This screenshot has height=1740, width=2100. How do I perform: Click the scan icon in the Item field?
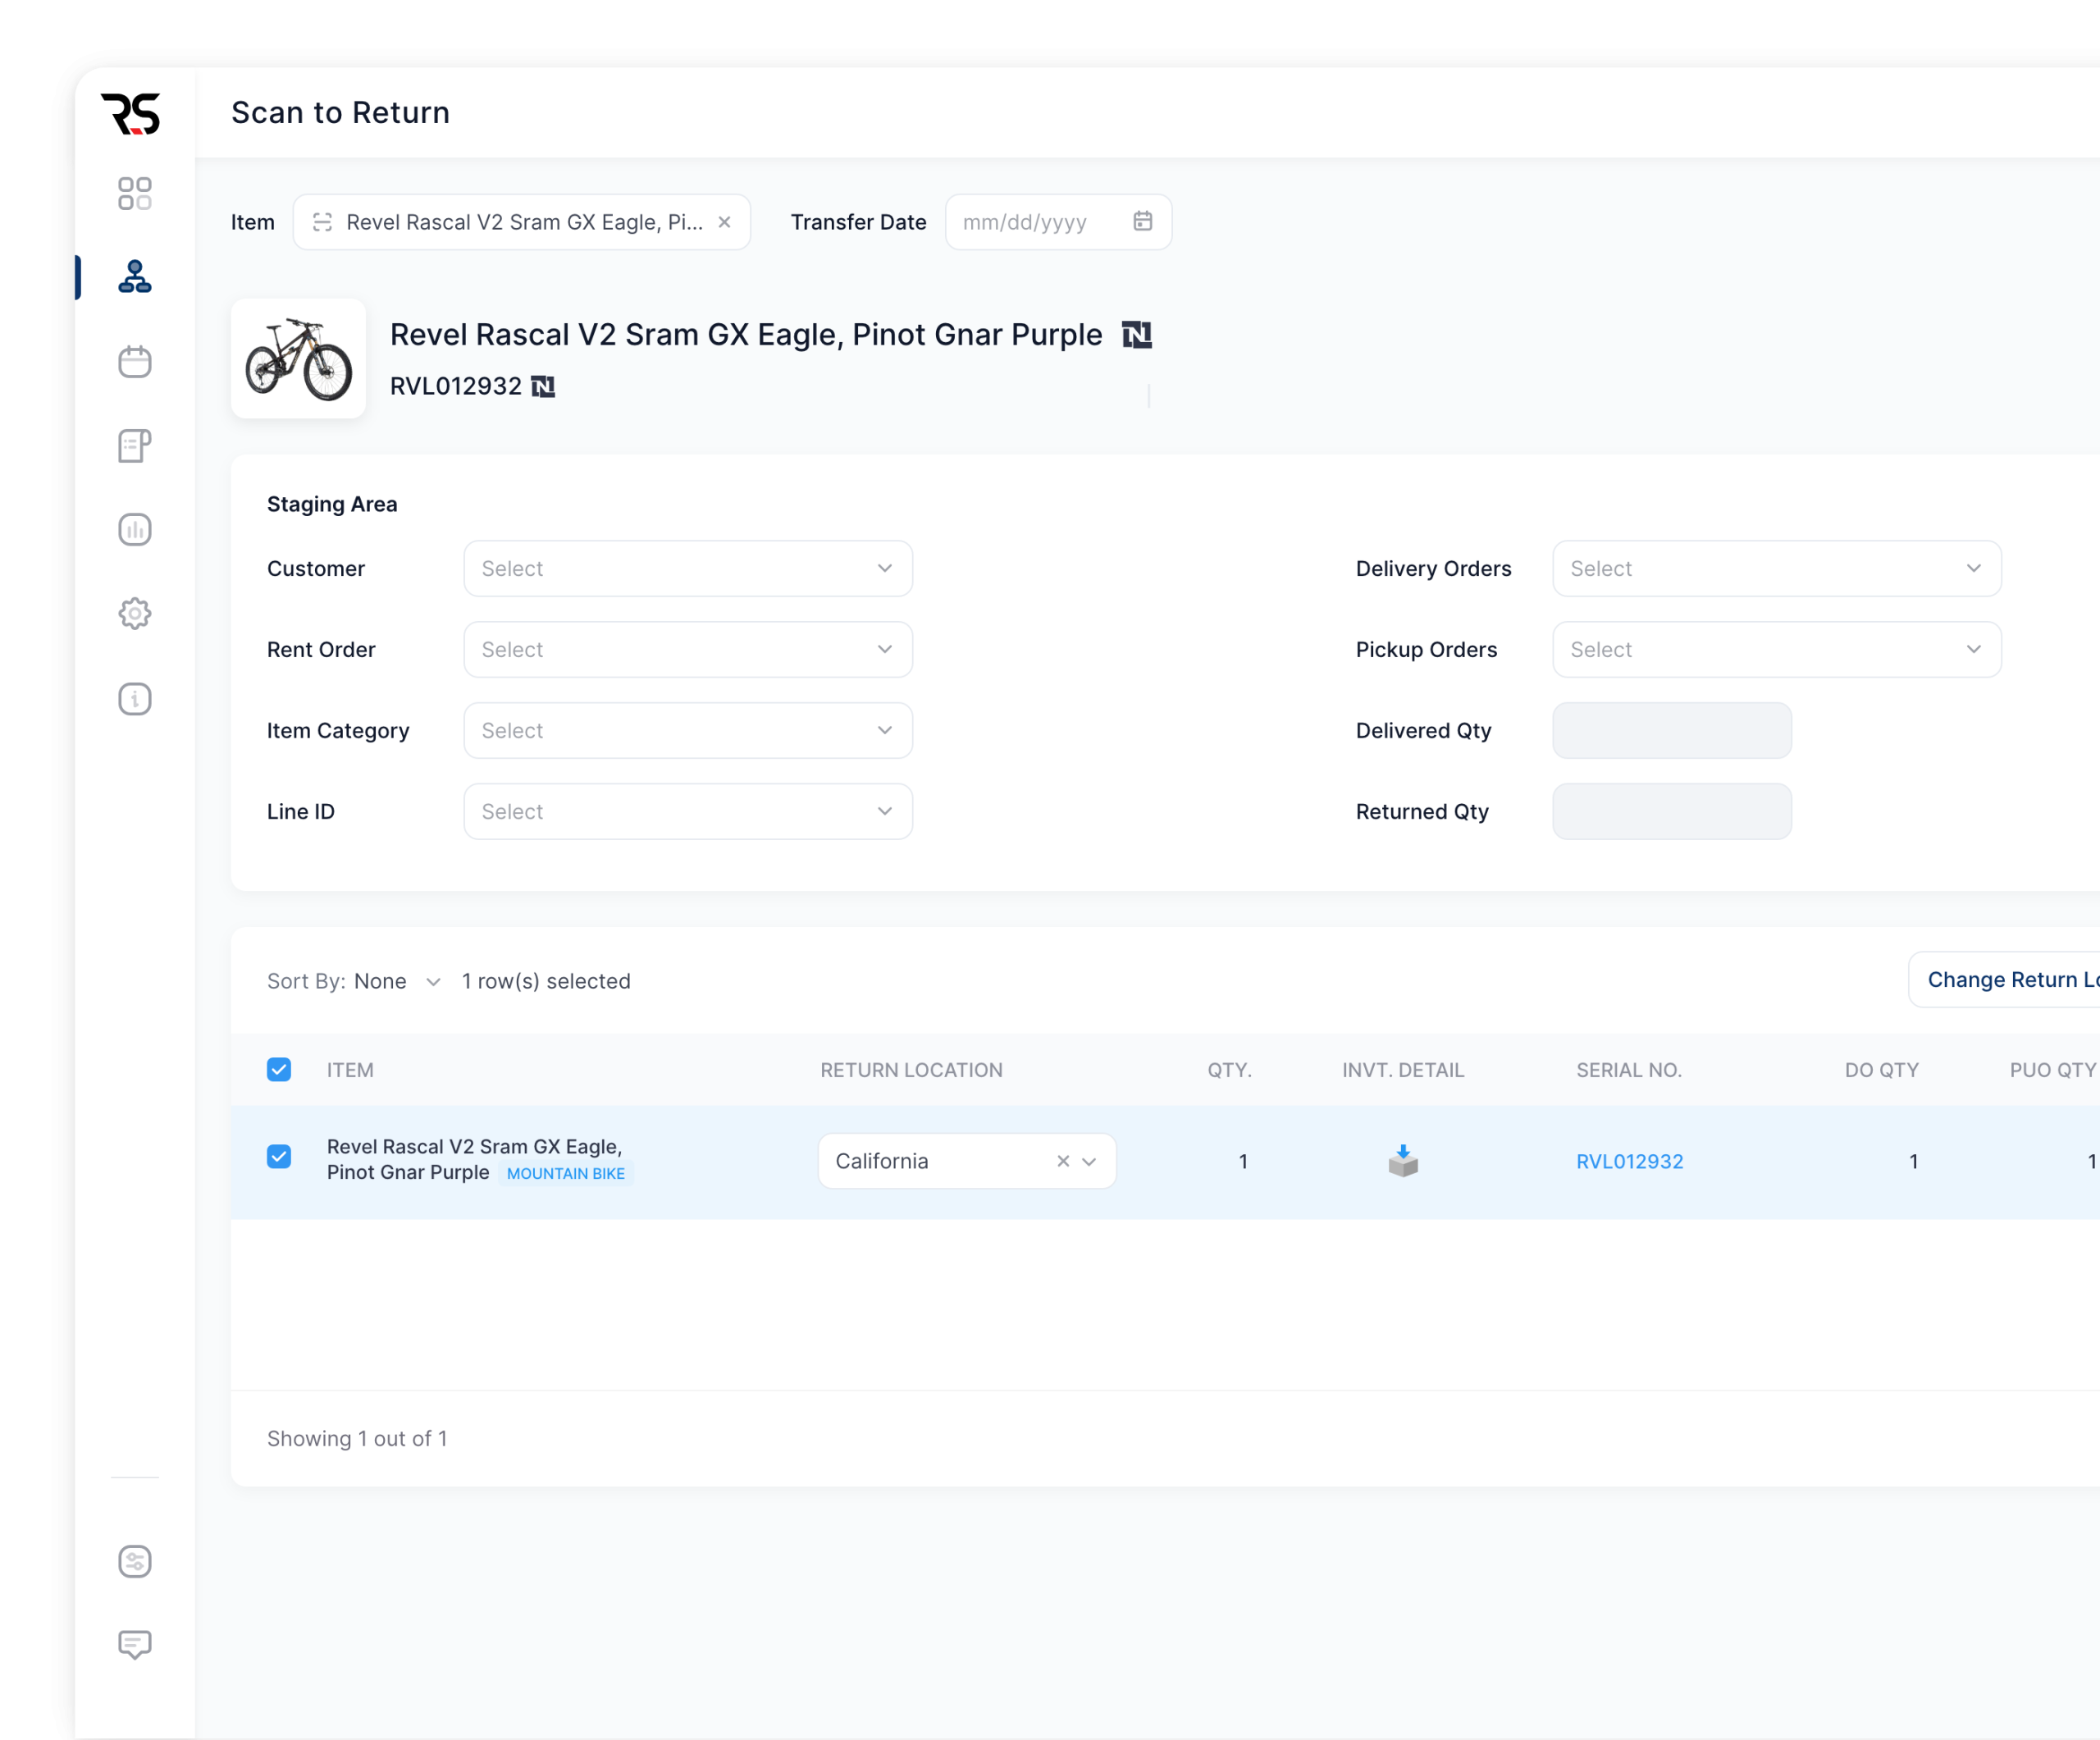click(322, 222)
